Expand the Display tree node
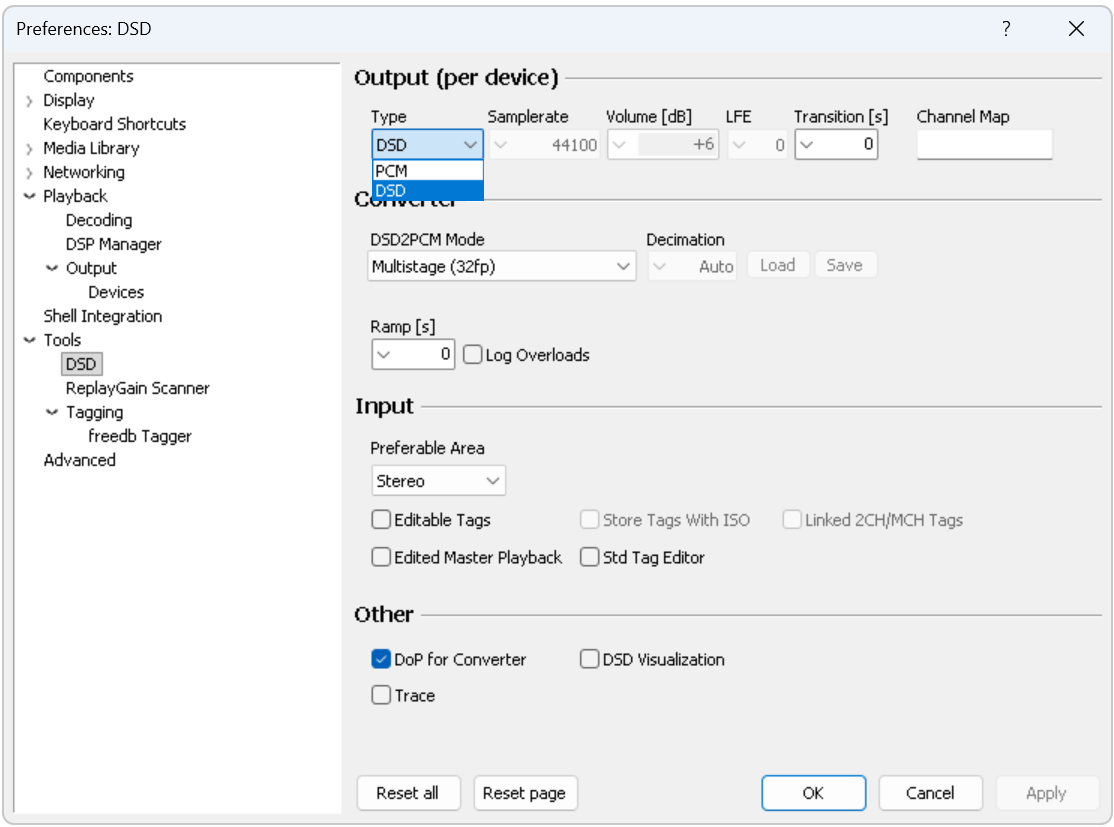 pyautogui.click(x=30, y=101)
